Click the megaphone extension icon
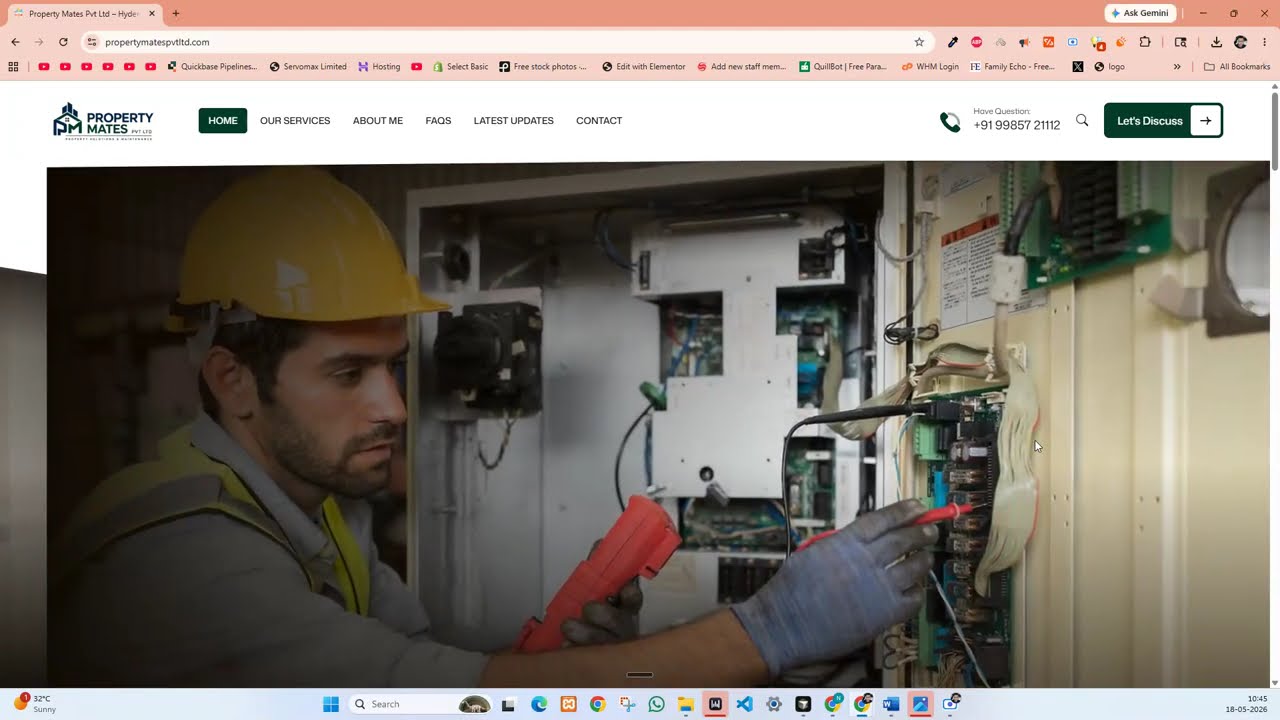The image size is (1280, 720). [x=1025, y=42]
